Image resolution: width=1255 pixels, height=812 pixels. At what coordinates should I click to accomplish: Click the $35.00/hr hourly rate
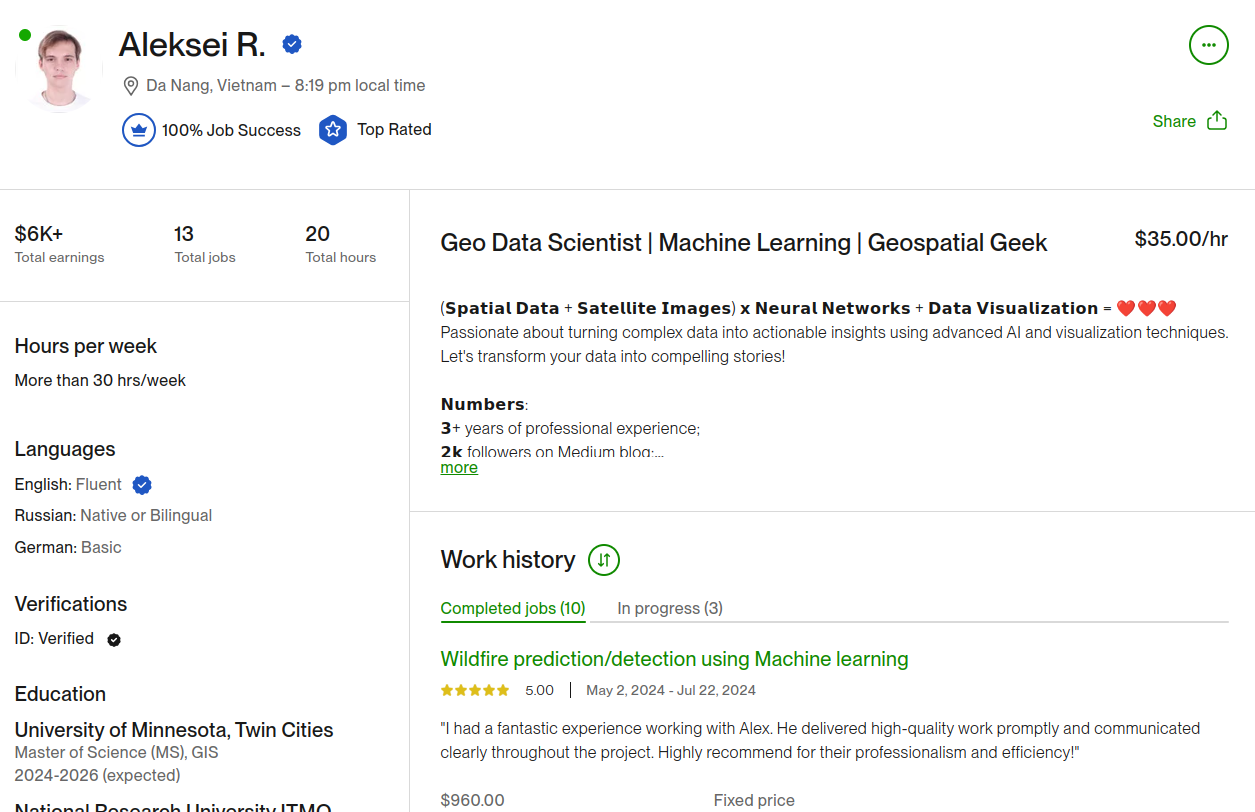[1181, 239]
